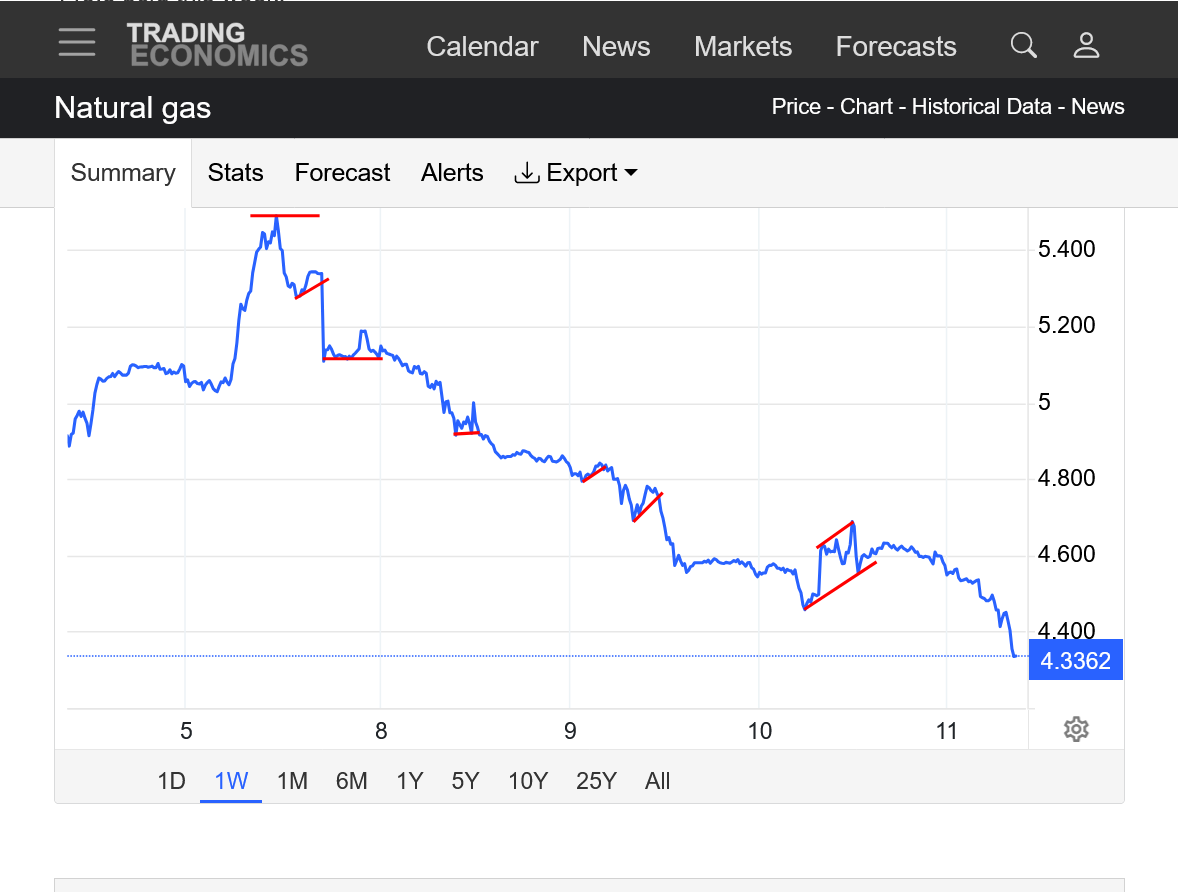Expand the Export dropdown
Screen dimensions: 1178x892
tap(576, 173)
